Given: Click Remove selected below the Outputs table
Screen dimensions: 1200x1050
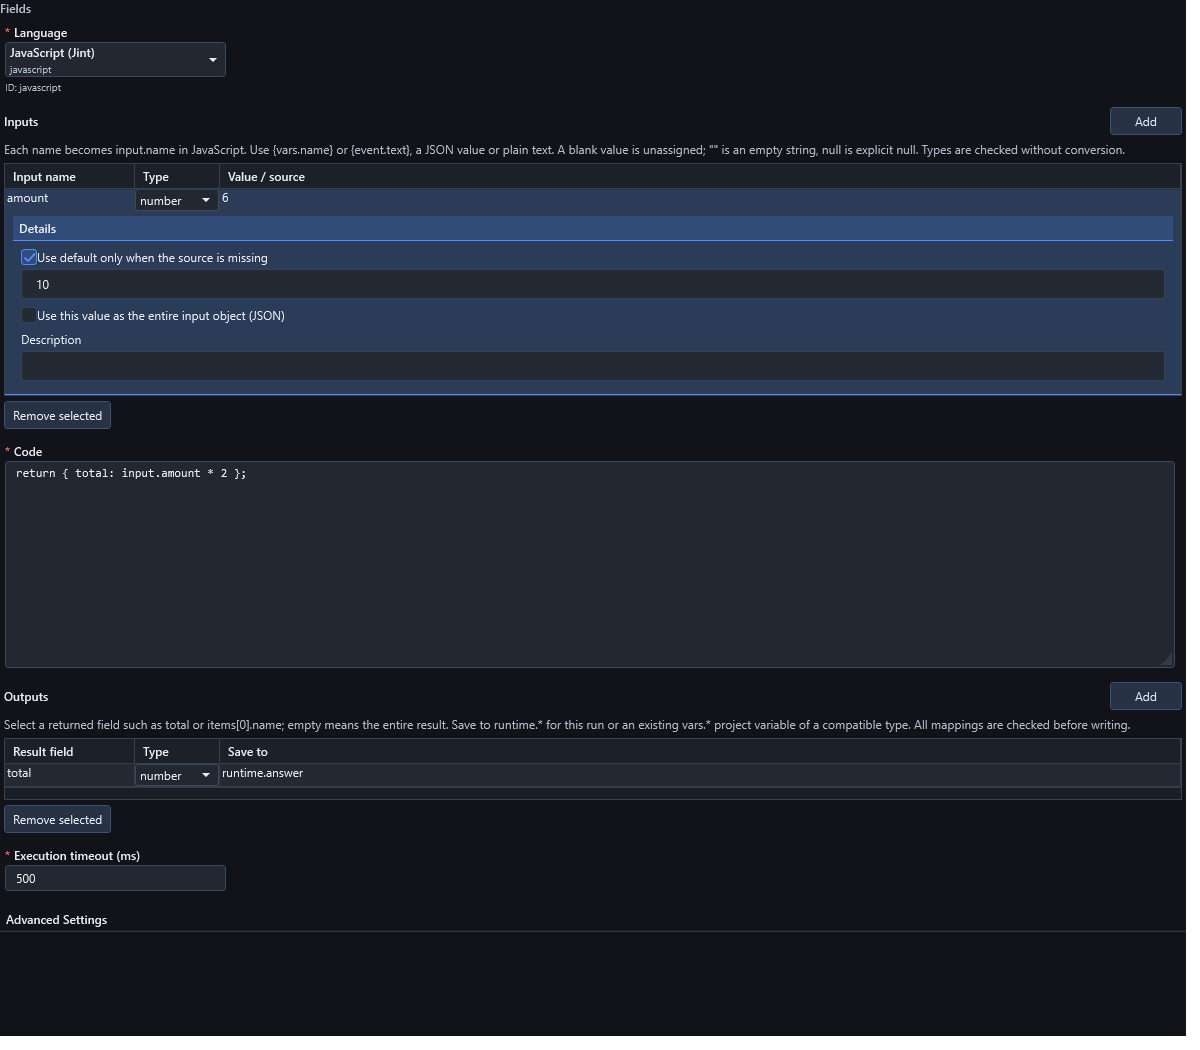Looking at the screenshot, I should 58,820.
